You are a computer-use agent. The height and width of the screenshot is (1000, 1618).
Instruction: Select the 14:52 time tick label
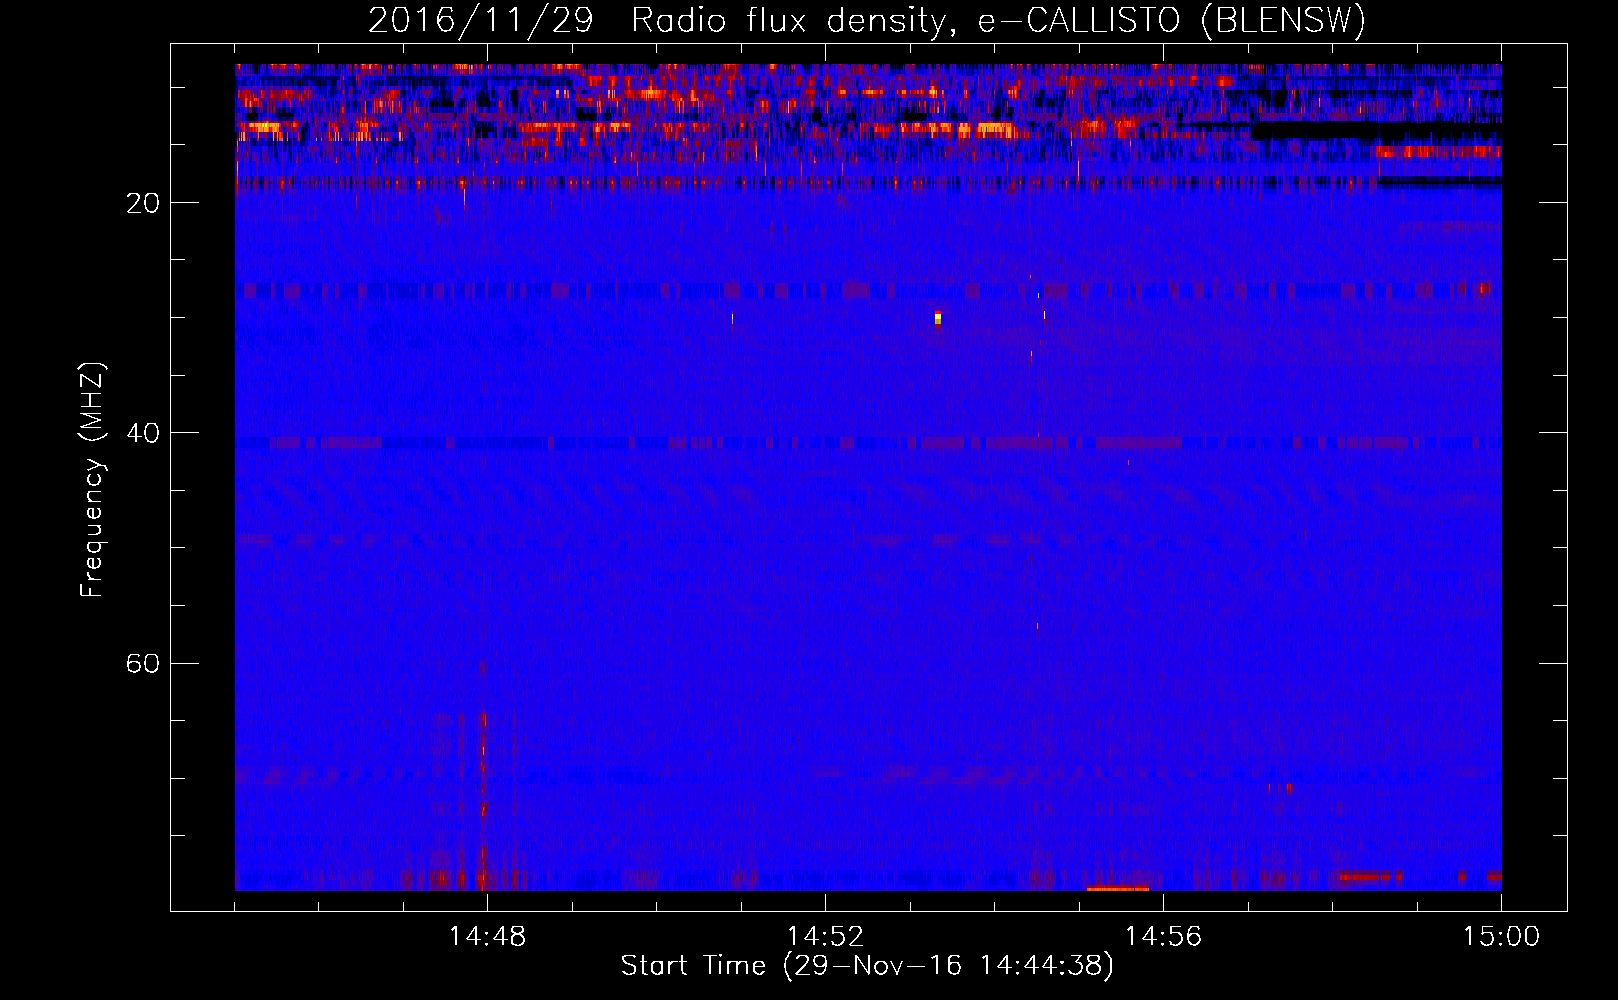point(825,936)
